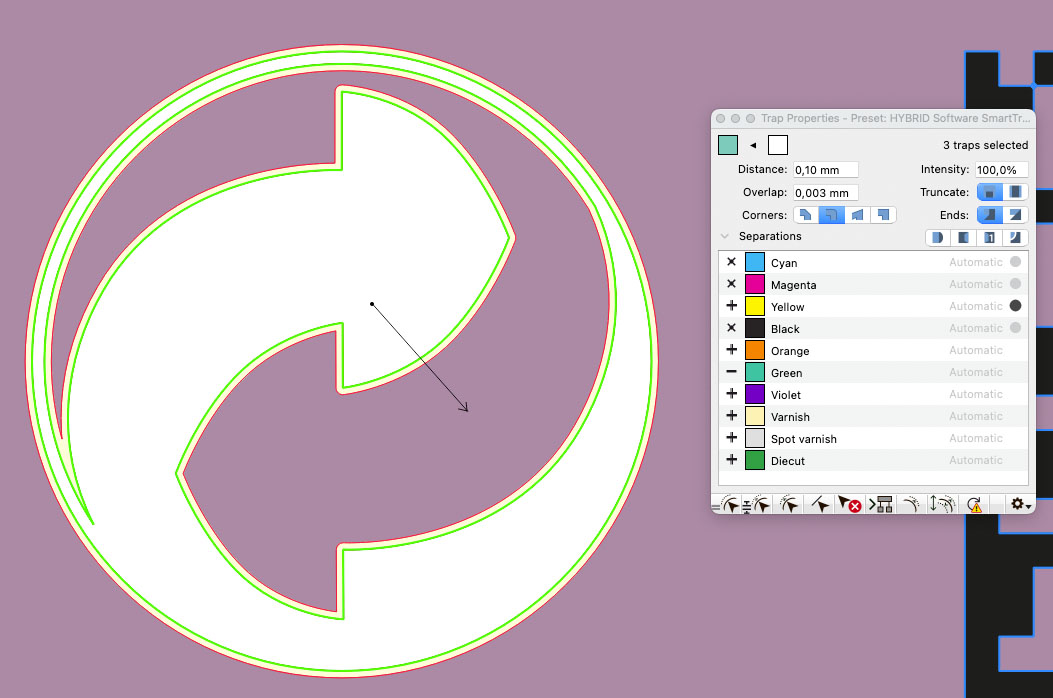
Task: Choose the second Ends option
Action: 1015,215
